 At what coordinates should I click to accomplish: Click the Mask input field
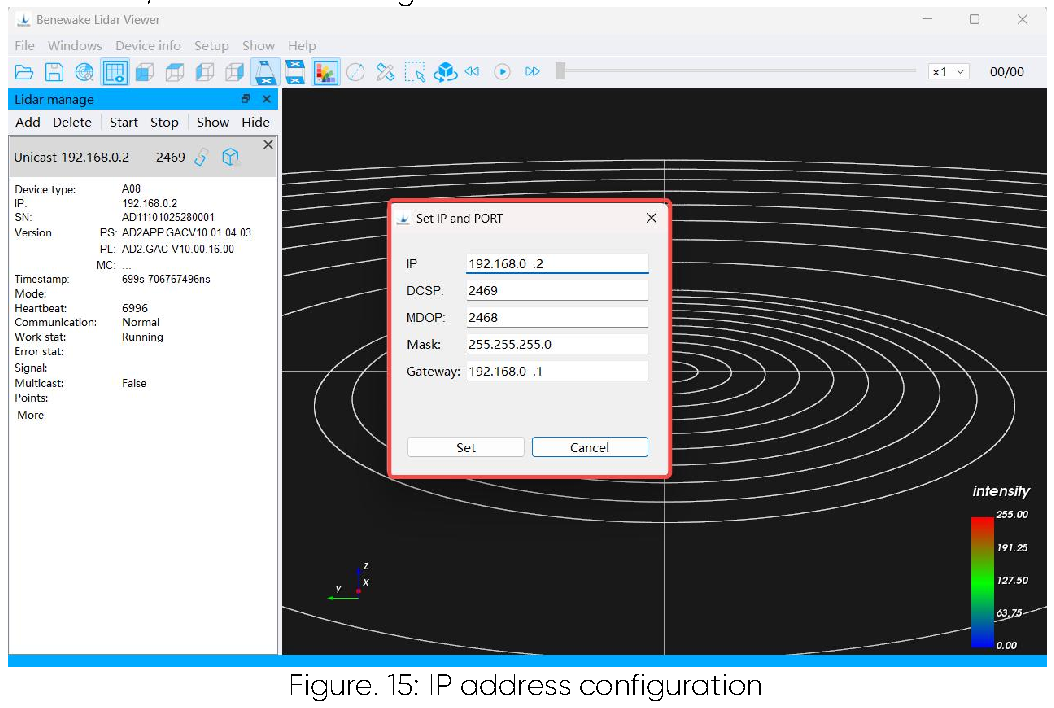pyautogui.click(x=557, y=344)
